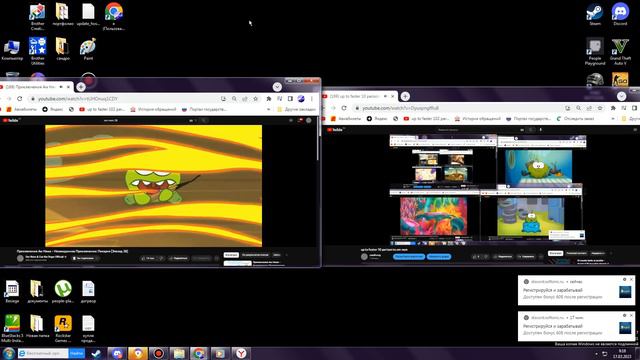Select the People Playground desktop icon
Image resolution: width=640 pixels, height=360 pixels.
595,51
